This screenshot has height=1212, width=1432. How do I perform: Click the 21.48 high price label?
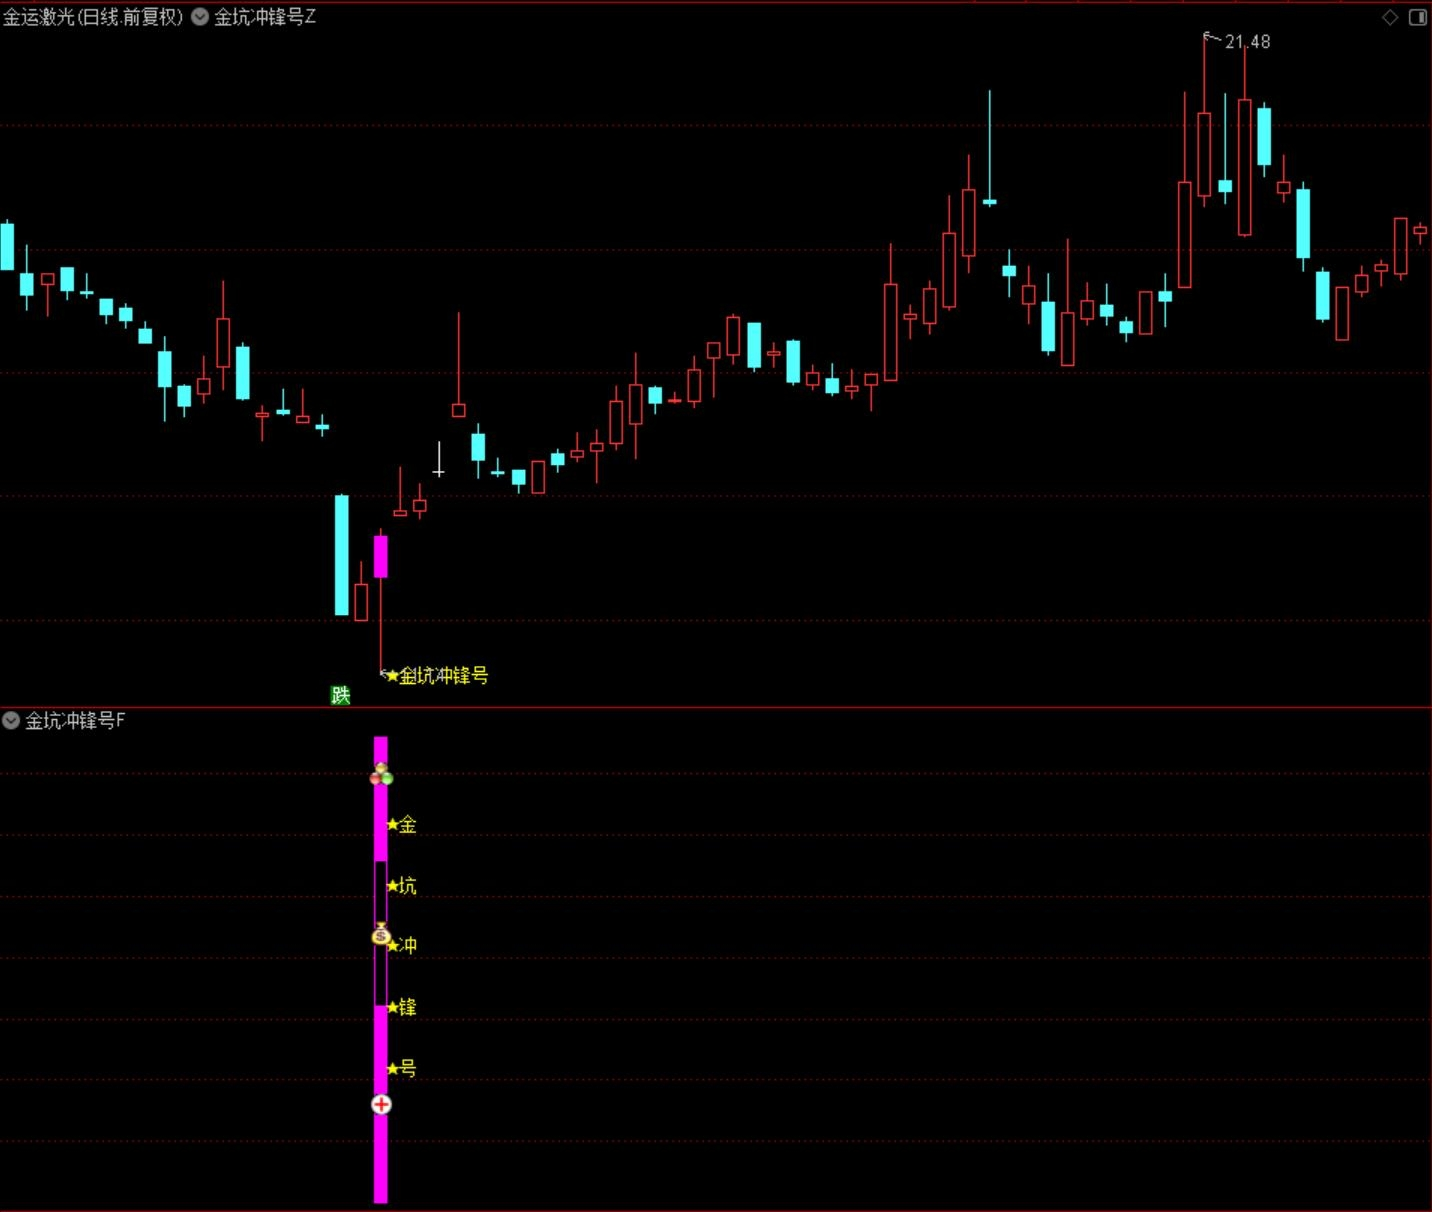1246,42
